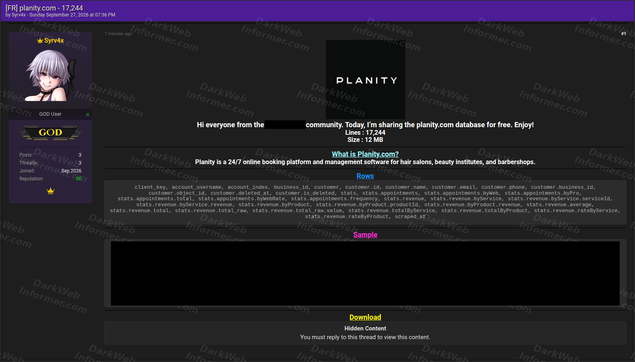Click the blacked-out Sample data box

coord(365,273)
